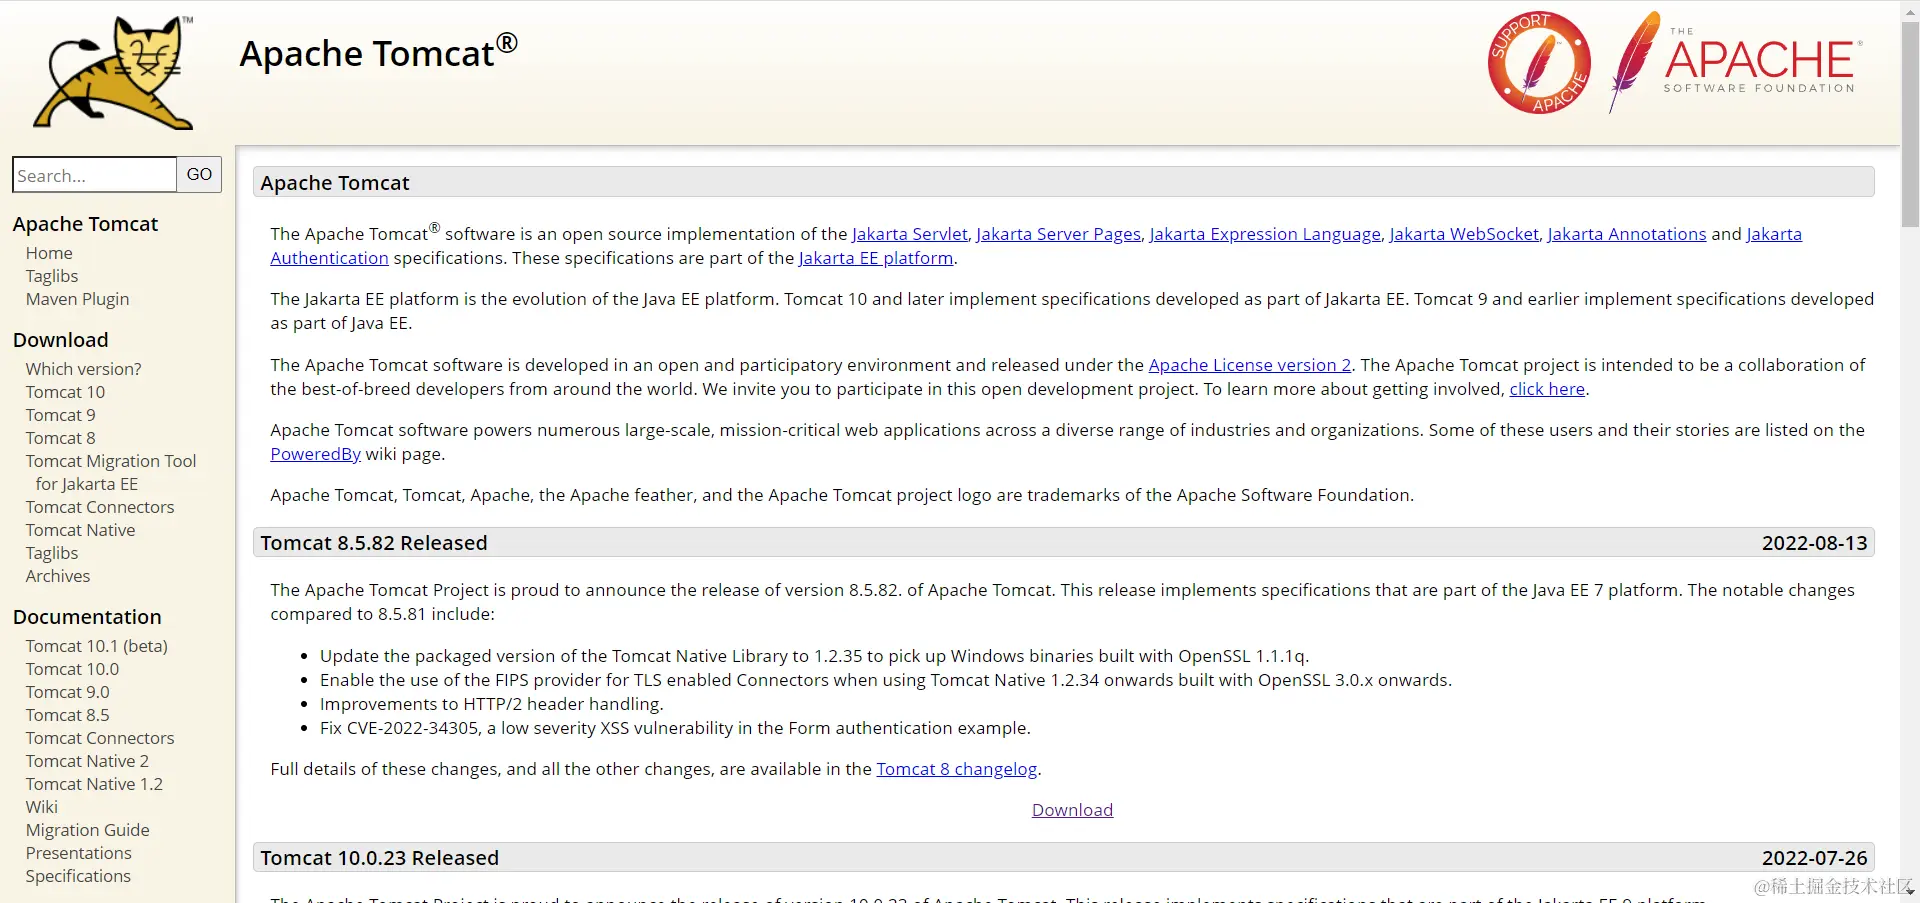The height and width of the screenshot is (903, 1920).
Task: Click the 2022-08-13 release date
Action: pos(1814,543)
